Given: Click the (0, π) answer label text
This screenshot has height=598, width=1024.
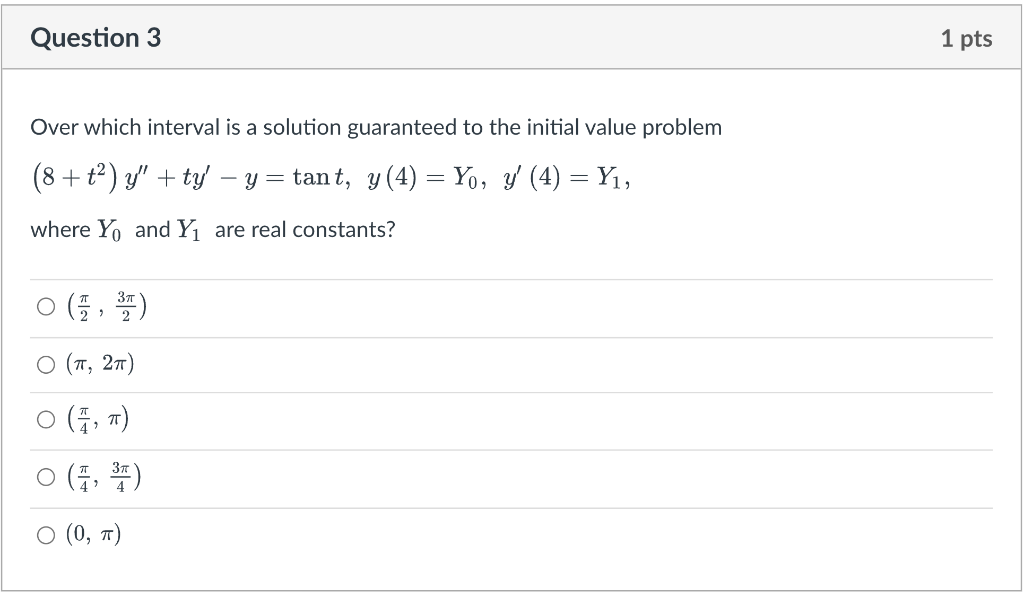Looking at the screenshot, I should pos(93,535).
